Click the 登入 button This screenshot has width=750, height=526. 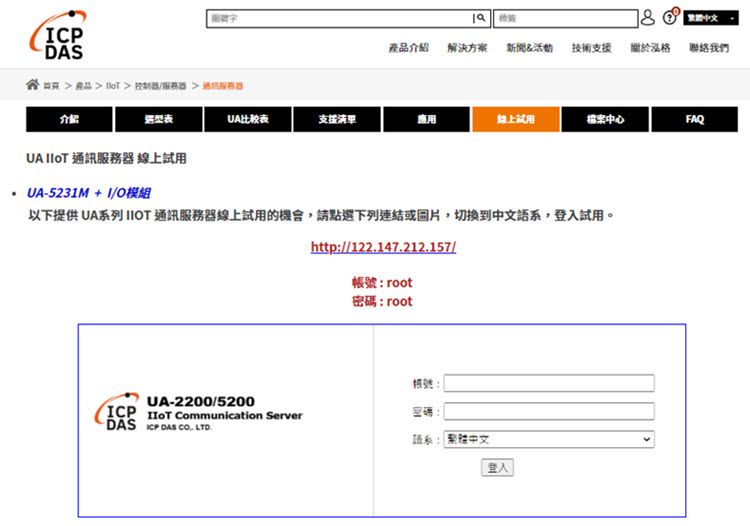[x=497, y=467]
